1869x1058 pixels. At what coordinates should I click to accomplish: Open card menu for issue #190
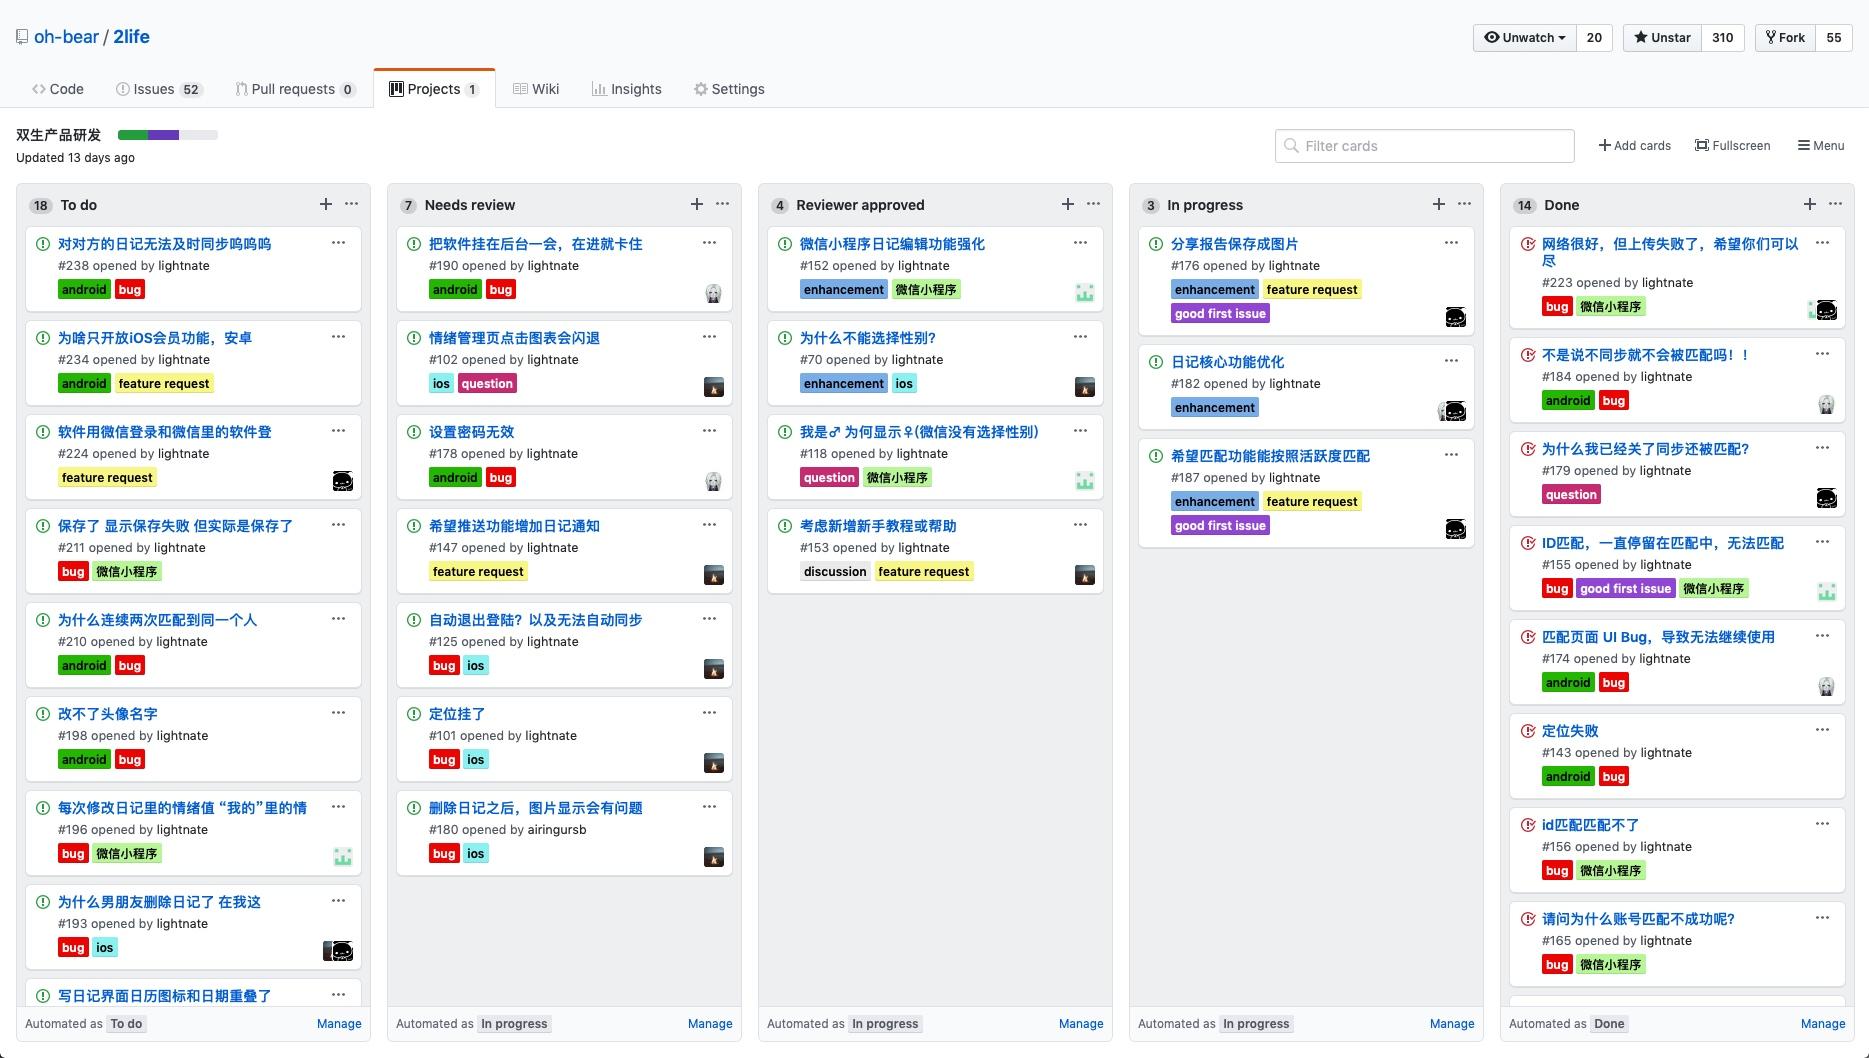(x=710, y=243)
